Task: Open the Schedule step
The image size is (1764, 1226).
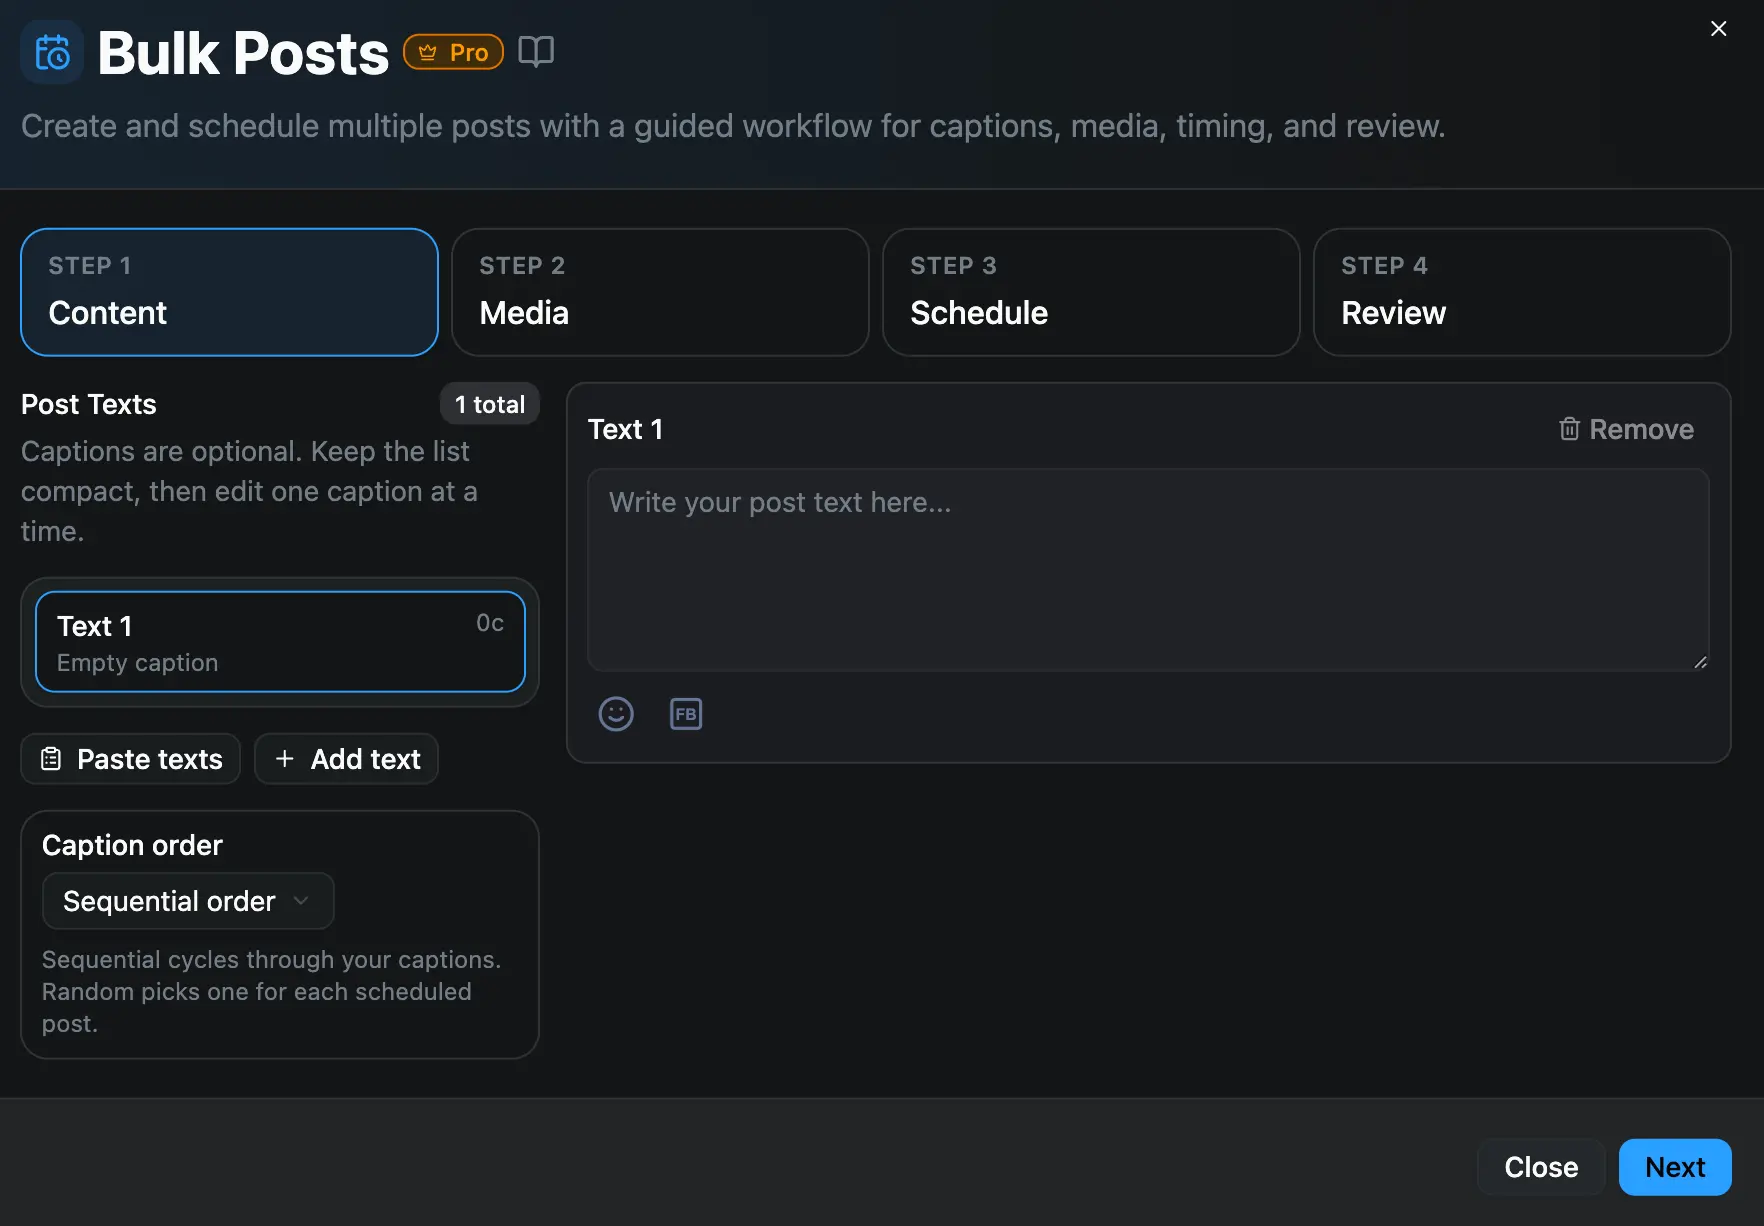Action: [1090, 292]
